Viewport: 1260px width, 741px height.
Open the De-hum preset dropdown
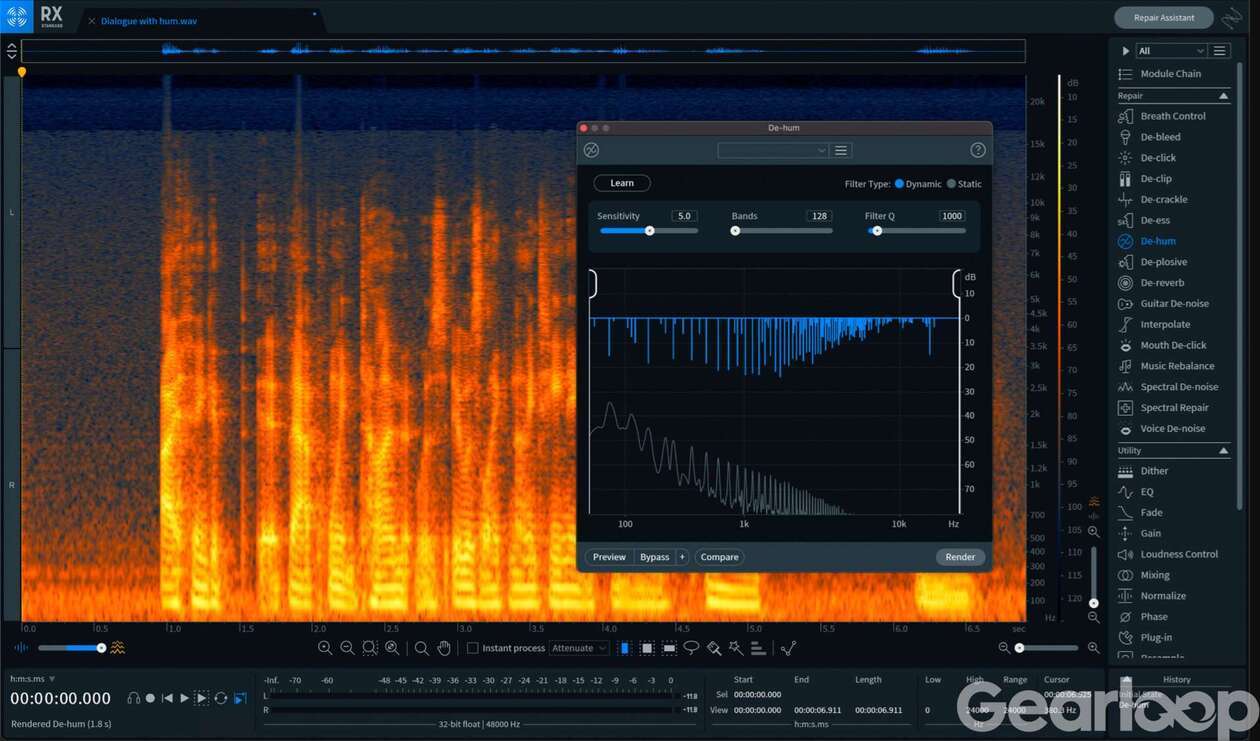pyautogui.click(x=772, y=150)
